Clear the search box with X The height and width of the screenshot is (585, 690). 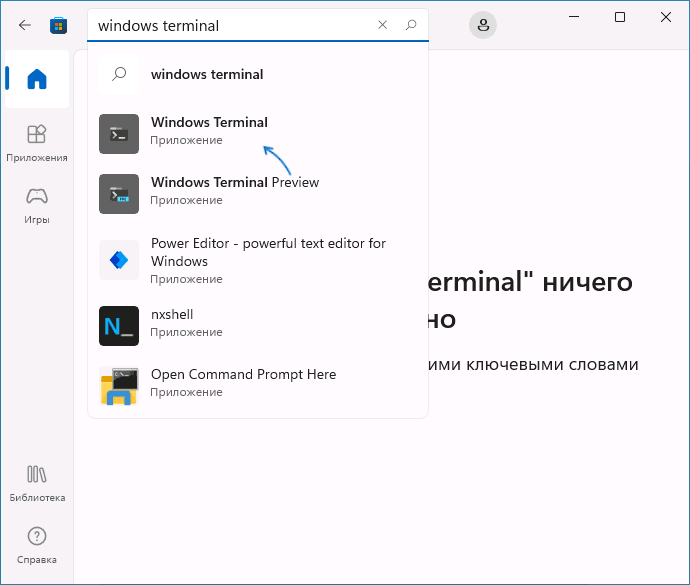pyautogui.click(x=382, y=25)
